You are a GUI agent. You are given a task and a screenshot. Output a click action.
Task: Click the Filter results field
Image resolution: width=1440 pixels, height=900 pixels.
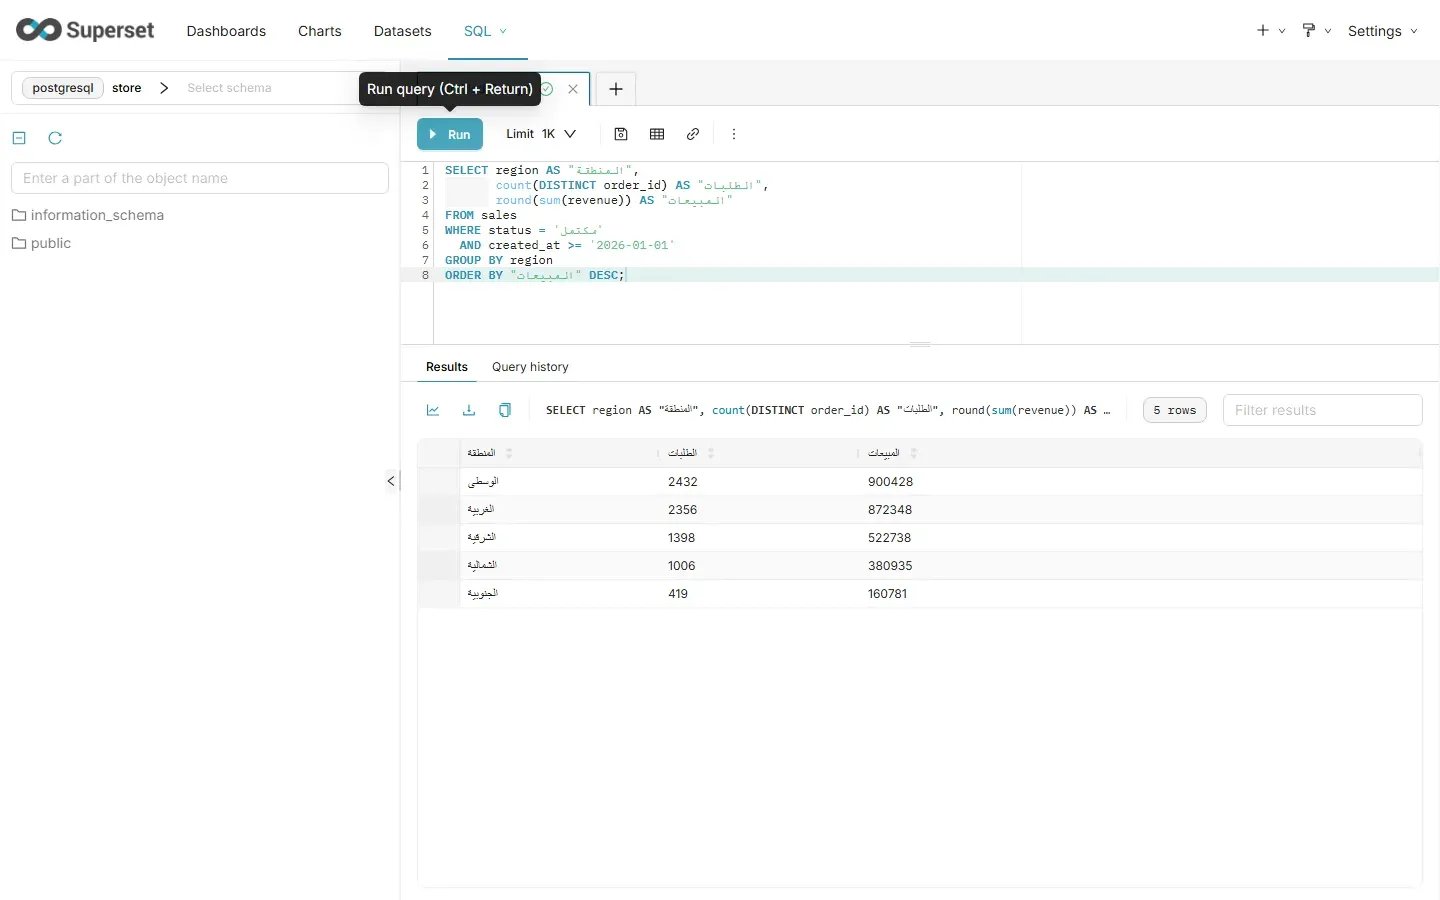(x=1322, y=410)
